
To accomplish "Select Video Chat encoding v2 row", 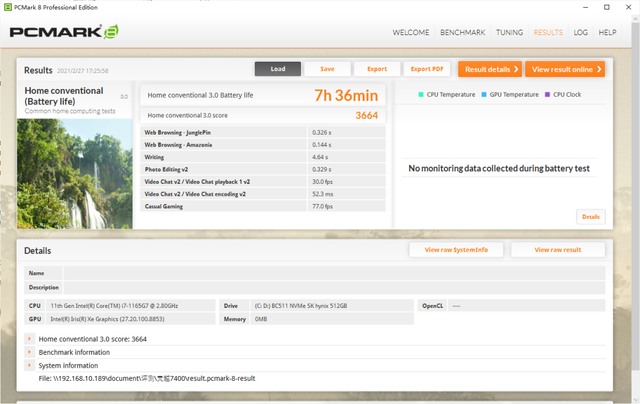I will pyautogui.click(x=263, y=194).
